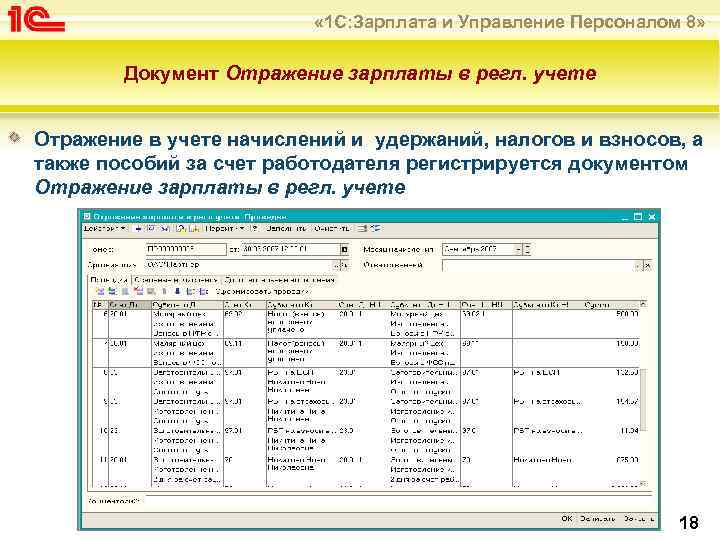Maximize the document window
This screenshot has width=720, height=540.
point(638,217)
